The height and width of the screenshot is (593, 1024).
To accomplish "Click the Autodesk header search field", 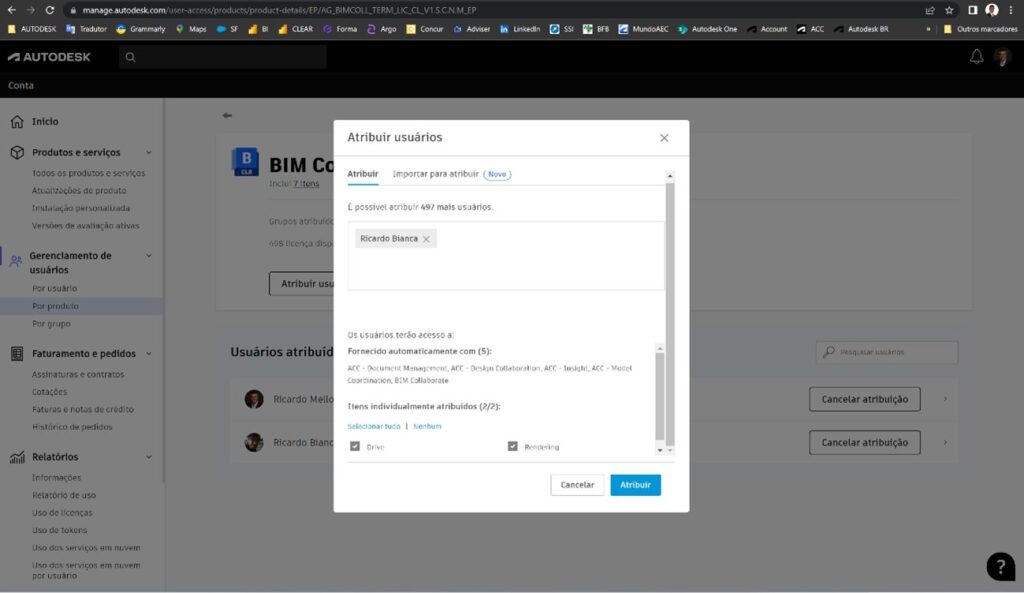I will click(223, 57).
